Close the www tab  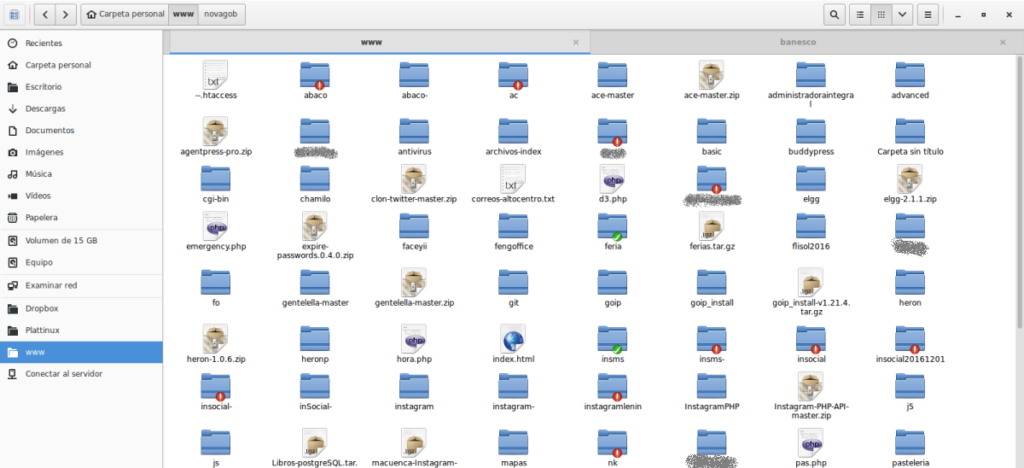575,42
